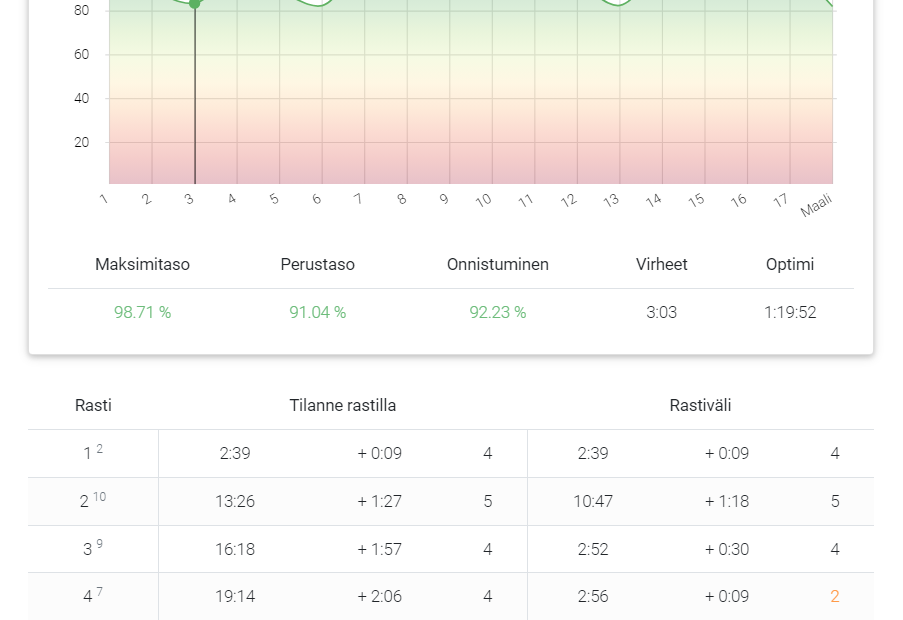Click the 92.23 % Onnistuminen value
Screen dimensions: 903x620
click(x=497, y=312)
